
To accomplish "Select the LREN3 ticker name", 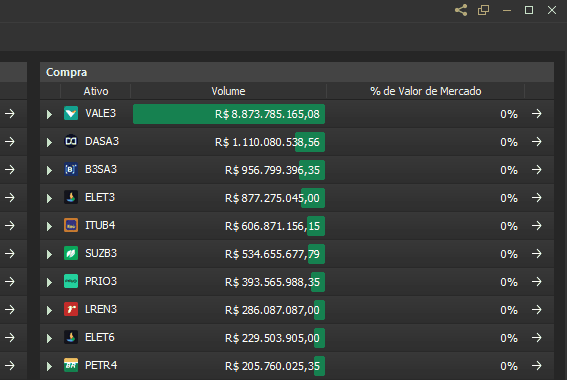I will (101, 309).
